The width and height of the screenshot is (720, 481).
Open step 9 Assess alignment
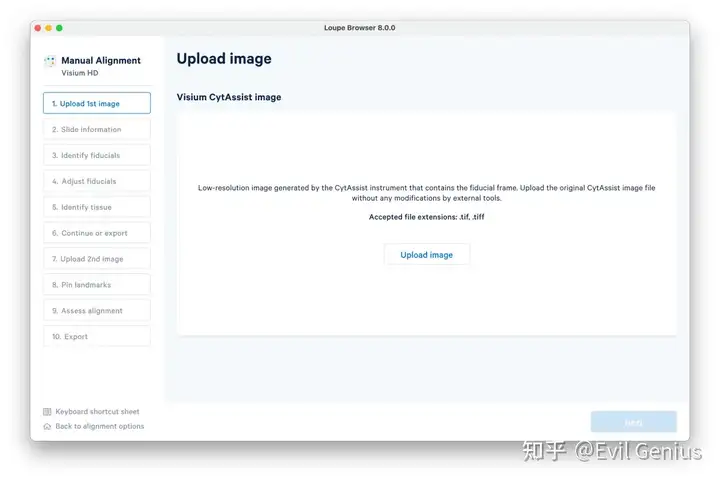(97, 311)
